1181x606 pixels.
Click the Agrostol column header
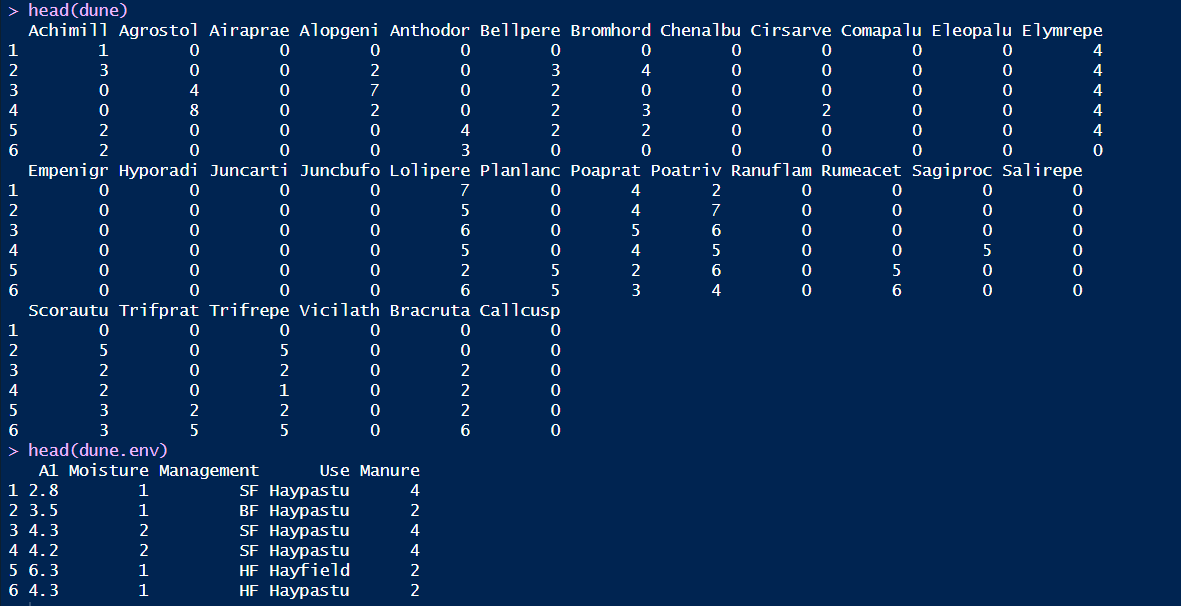158,30
